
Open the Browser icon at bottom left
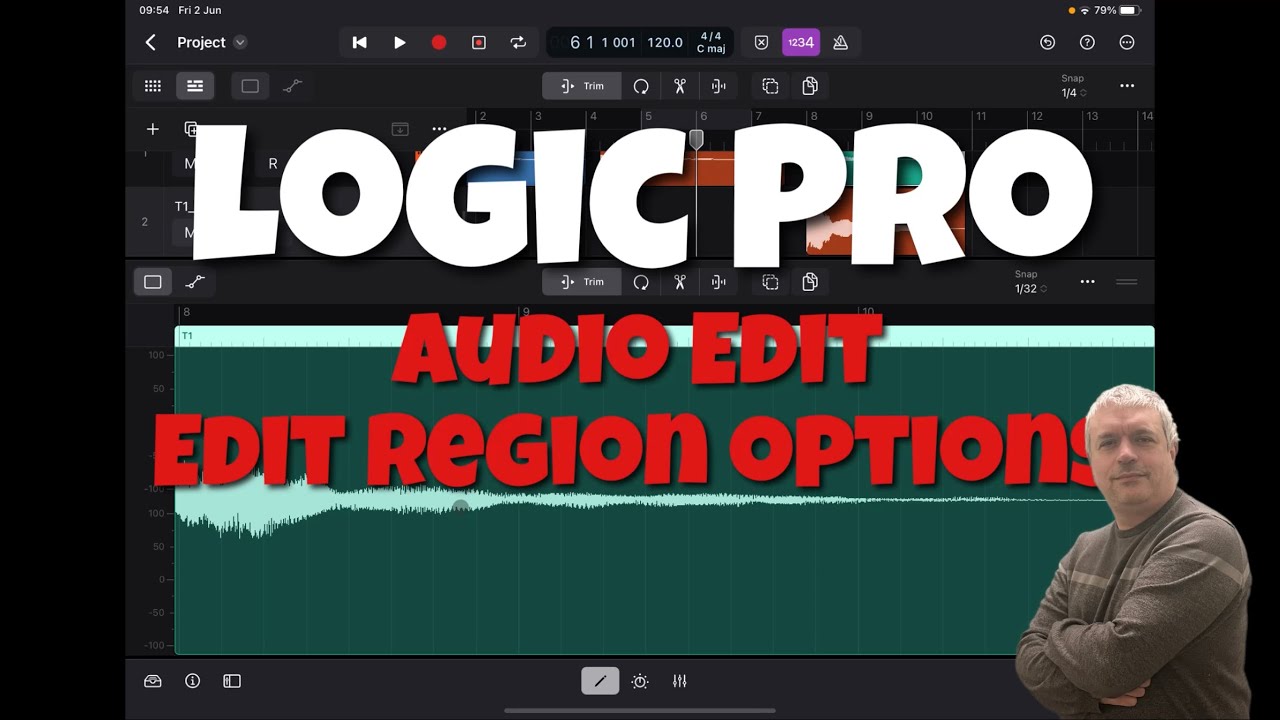(153, 681)
